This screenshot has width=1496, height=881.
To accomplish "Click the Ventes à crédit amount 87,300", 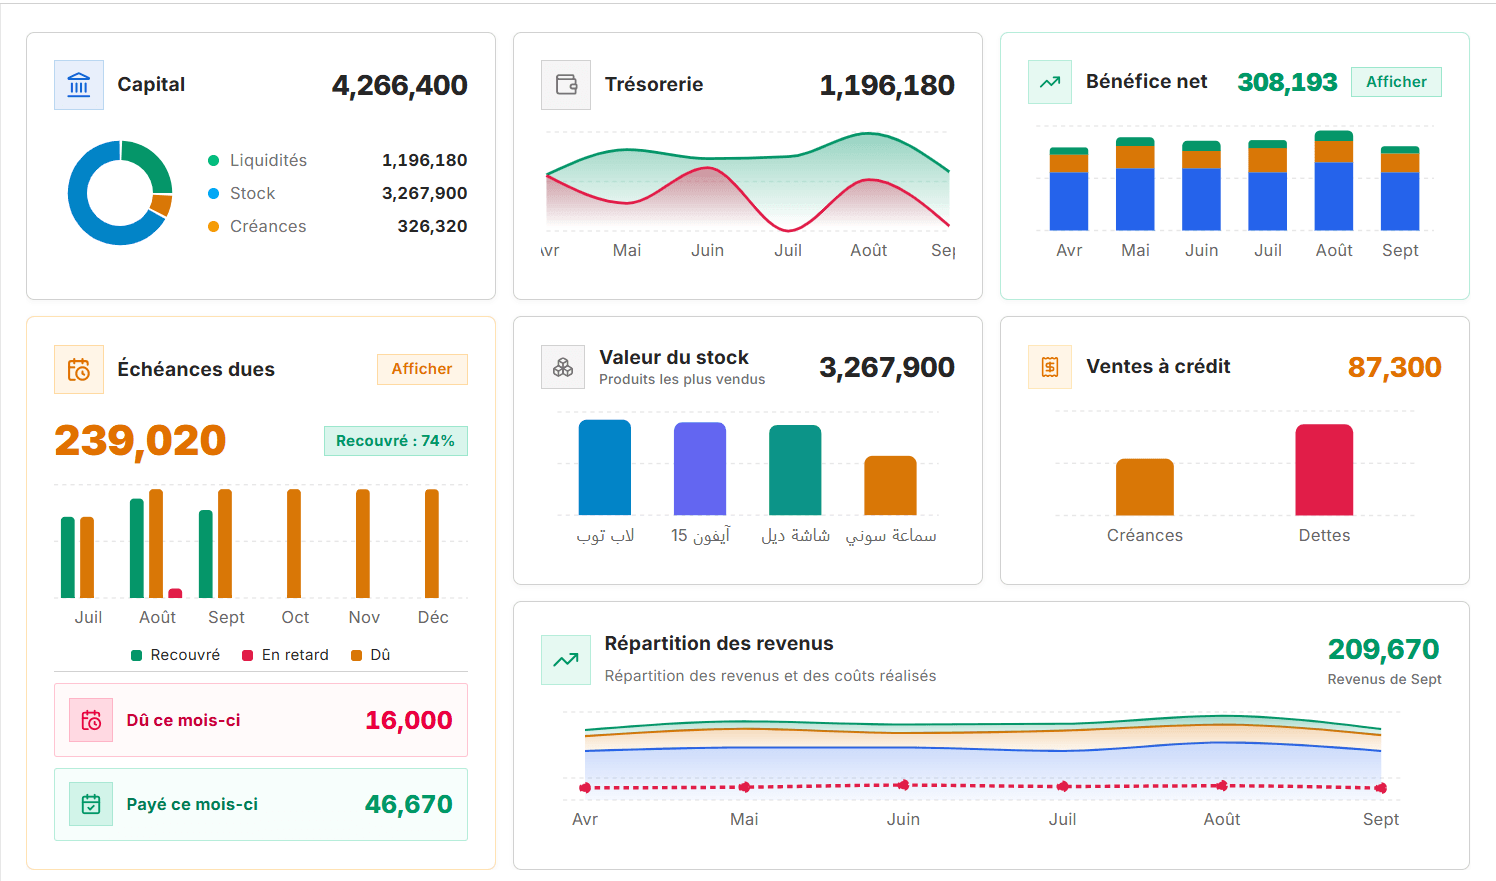I will [x=1395, y=368].
